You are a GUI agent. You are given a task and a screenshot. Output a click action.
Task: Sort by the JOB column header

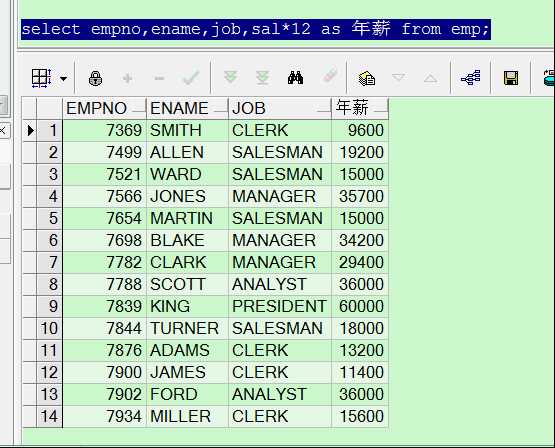coord(280,108)
